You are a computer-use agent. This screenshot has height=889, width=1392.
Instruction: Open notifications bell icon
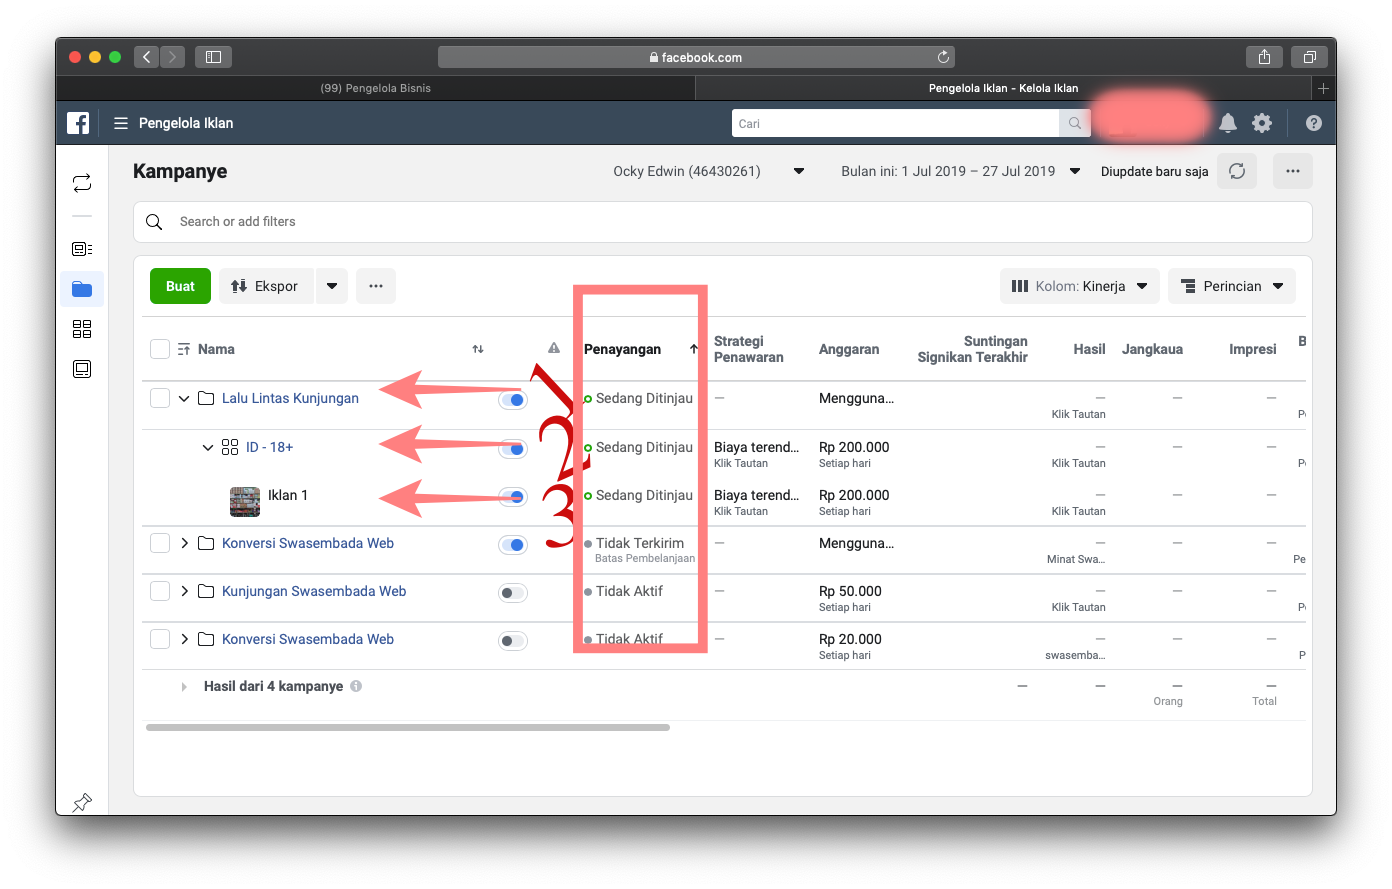(x=1228, y=123)
